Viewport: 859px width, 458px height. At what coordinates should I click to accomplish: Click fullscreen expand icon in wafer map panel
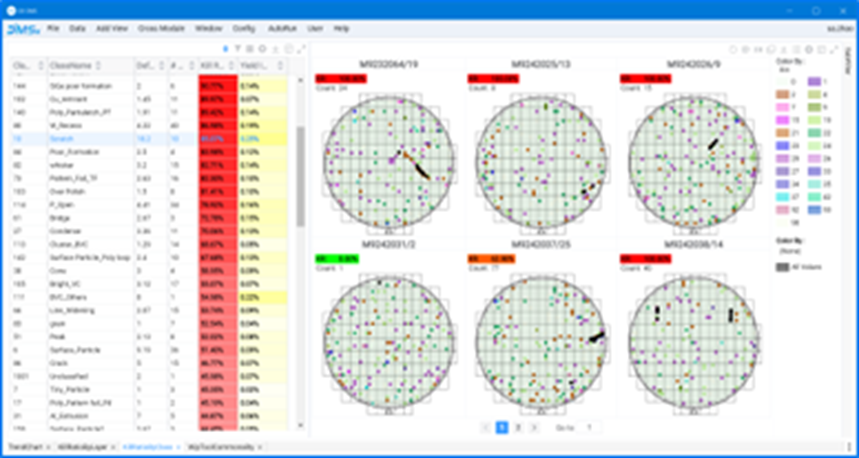pos(832,49)
